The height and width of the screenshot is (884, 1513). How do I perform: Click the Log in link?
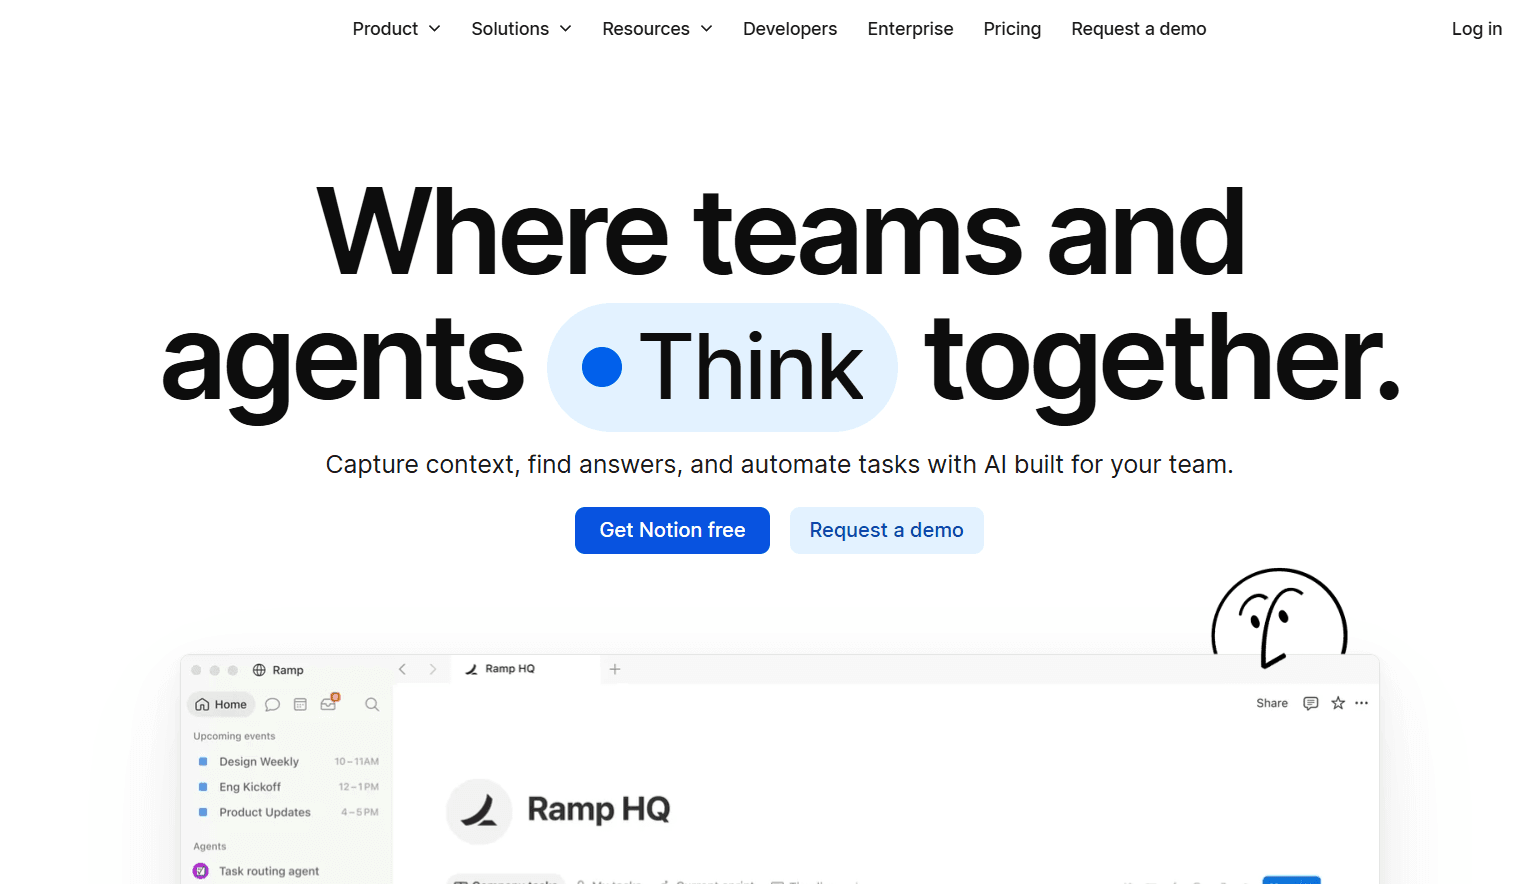[x=1477, y=29]
